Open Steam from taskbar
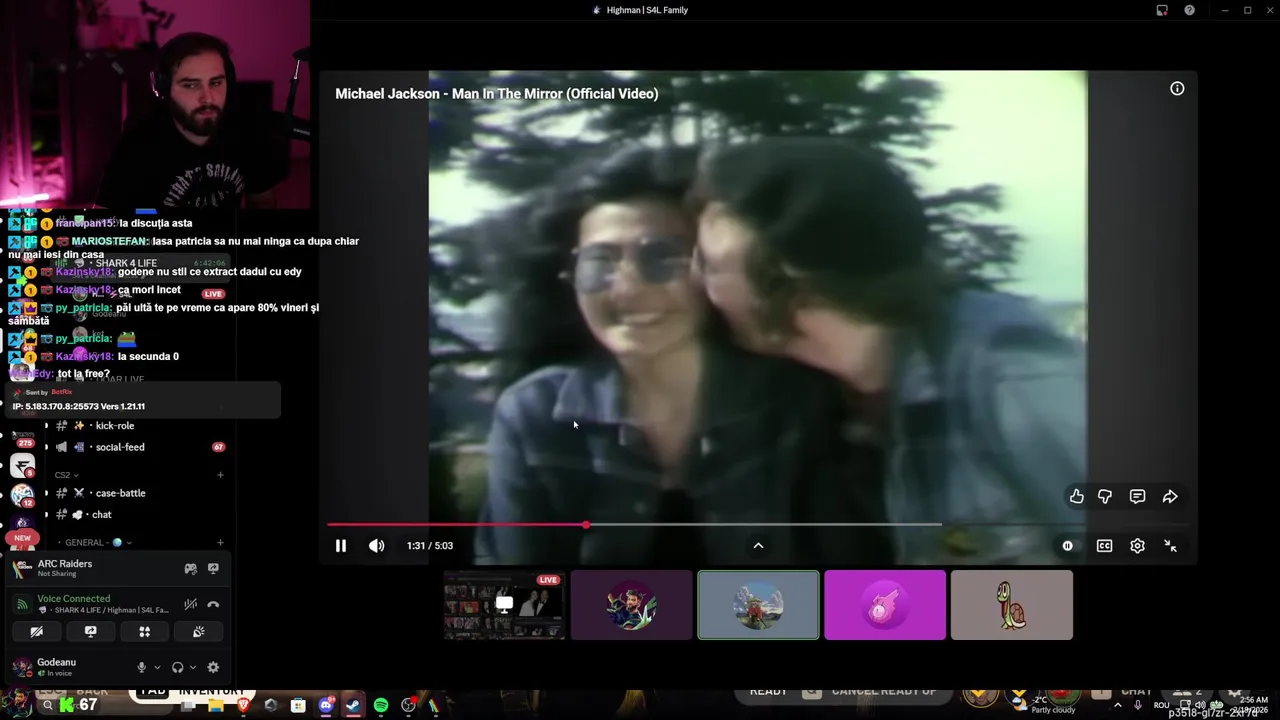This screenshot has width=1280, height=720. point(353,706)
